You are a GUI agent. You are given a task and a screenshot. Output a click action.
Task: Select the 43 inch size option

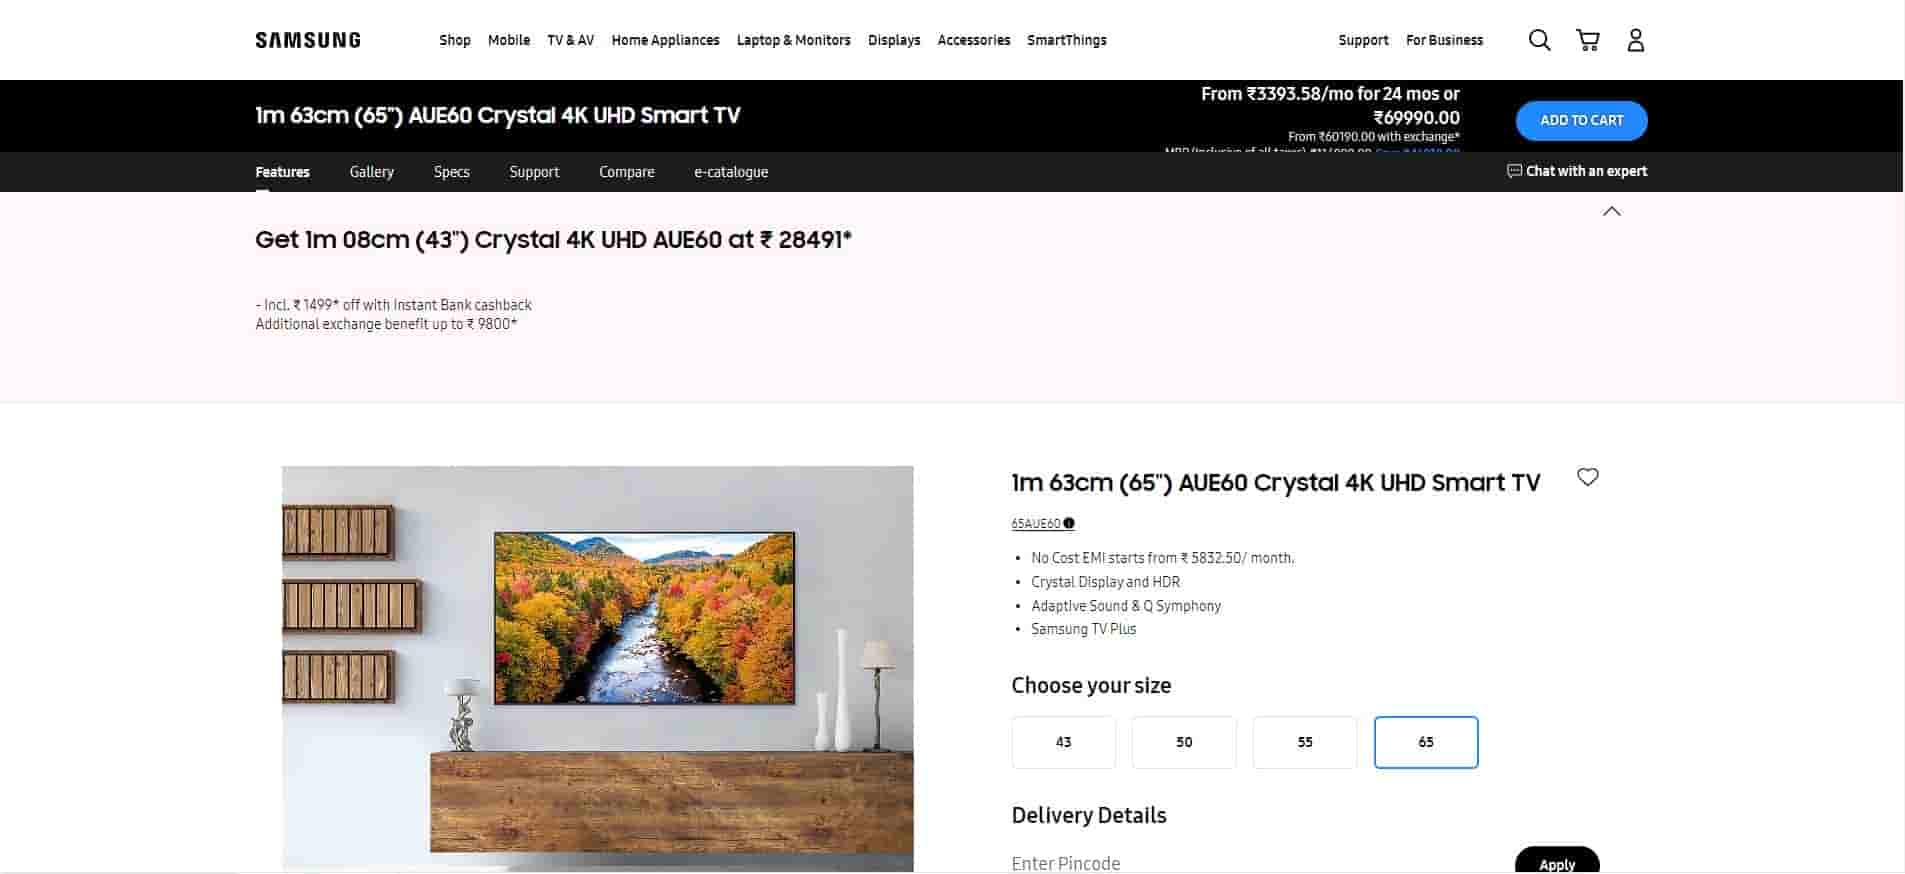[x=1063, y=742]
